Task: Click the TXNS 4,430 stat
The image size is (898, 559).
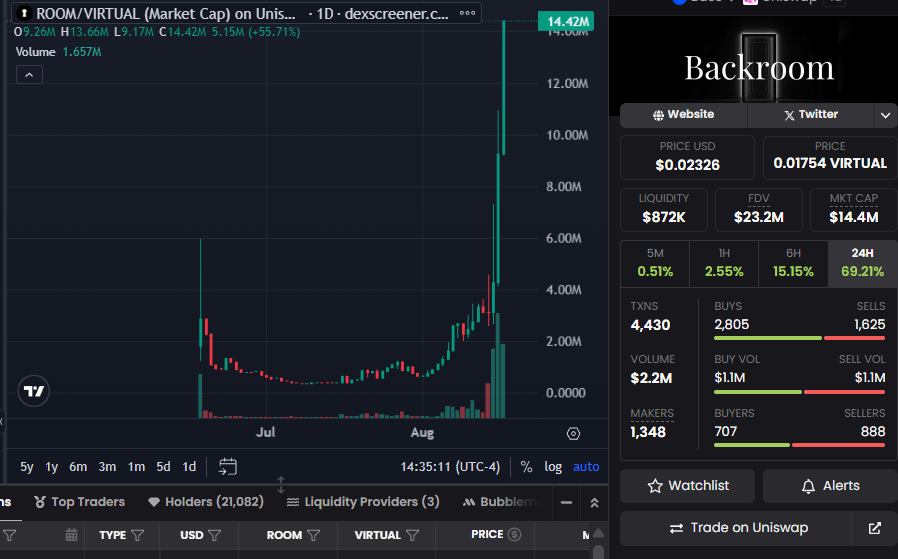Action: (x=650, y=316)
